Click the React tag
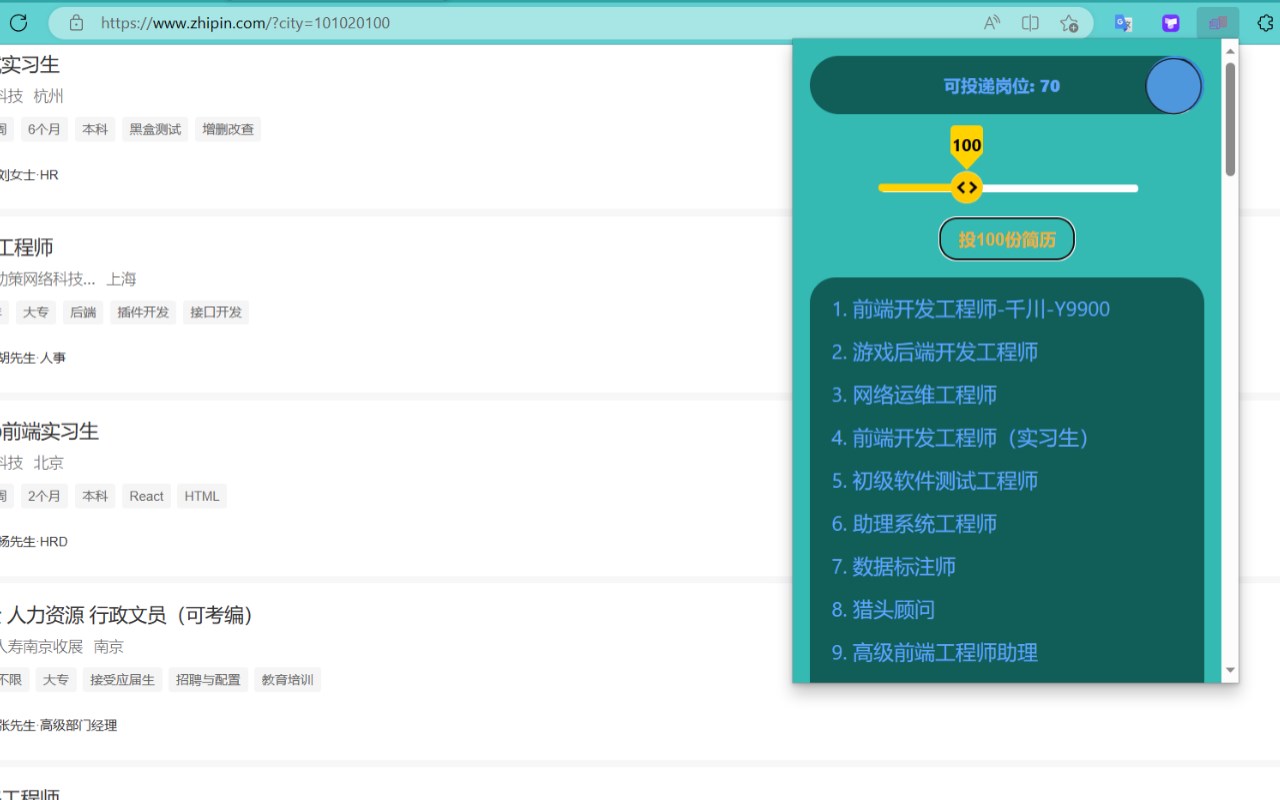Viewport: 1280px width, 800px height. point(146,496)
